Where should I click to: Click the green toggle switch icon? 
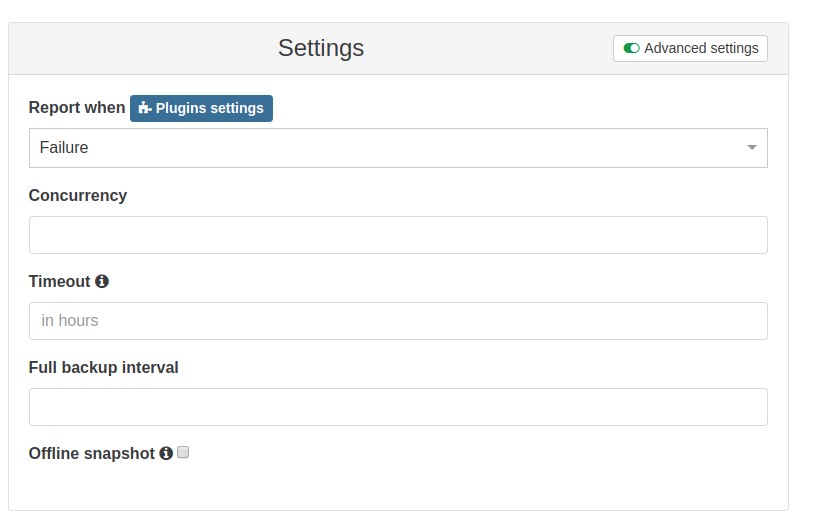[x=631, y=48]
